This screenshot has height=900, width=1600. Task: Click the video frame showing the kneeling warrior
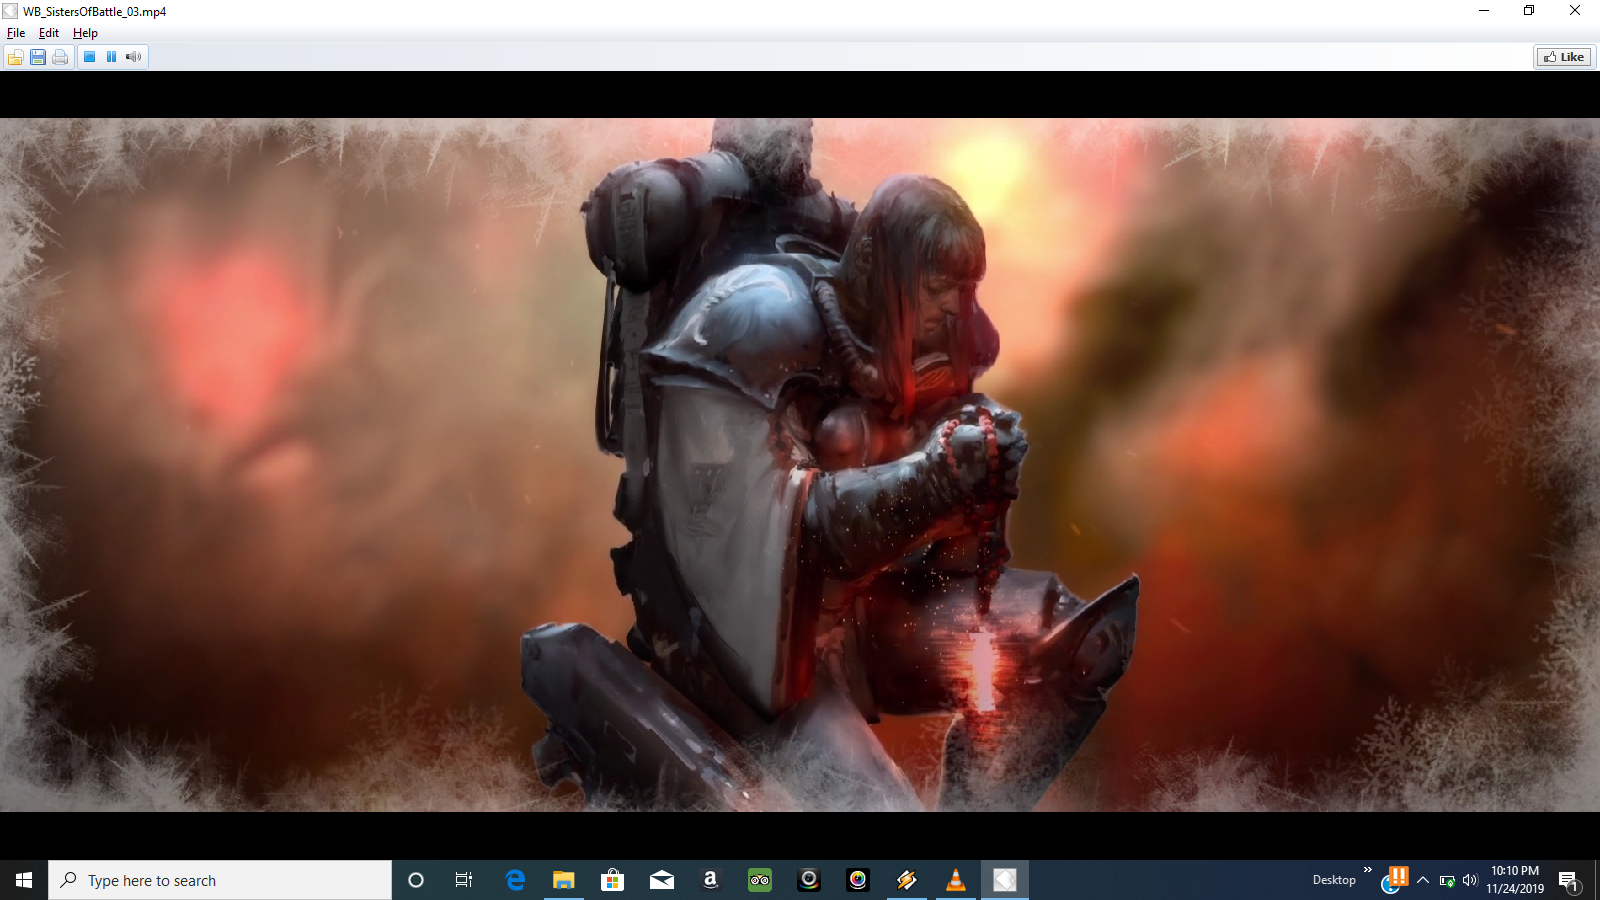(800, 465)
